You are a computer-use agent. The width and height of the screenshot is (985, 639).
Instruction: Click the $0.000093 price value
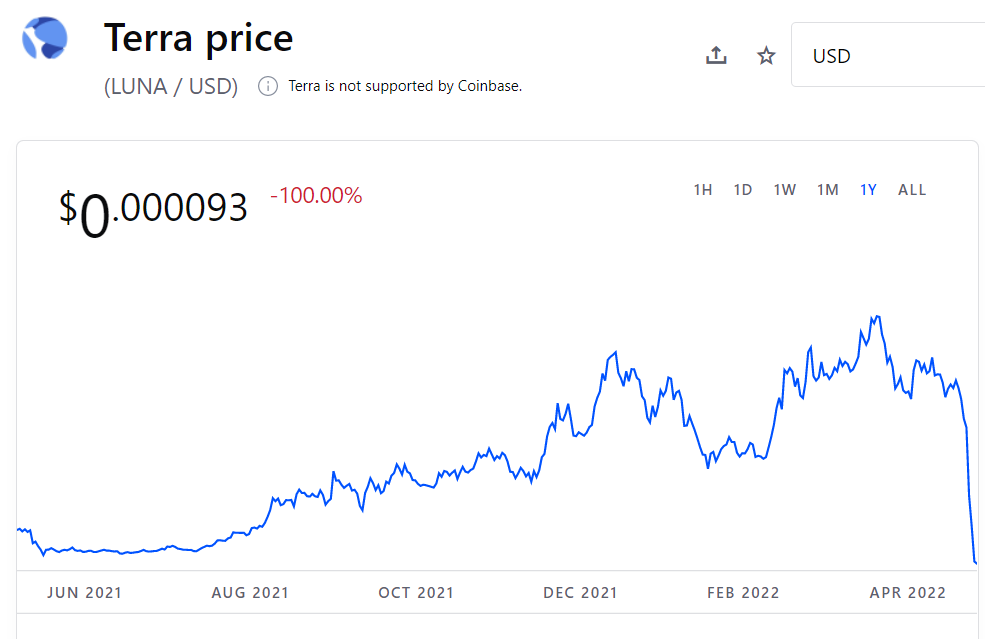coord(153,210)
